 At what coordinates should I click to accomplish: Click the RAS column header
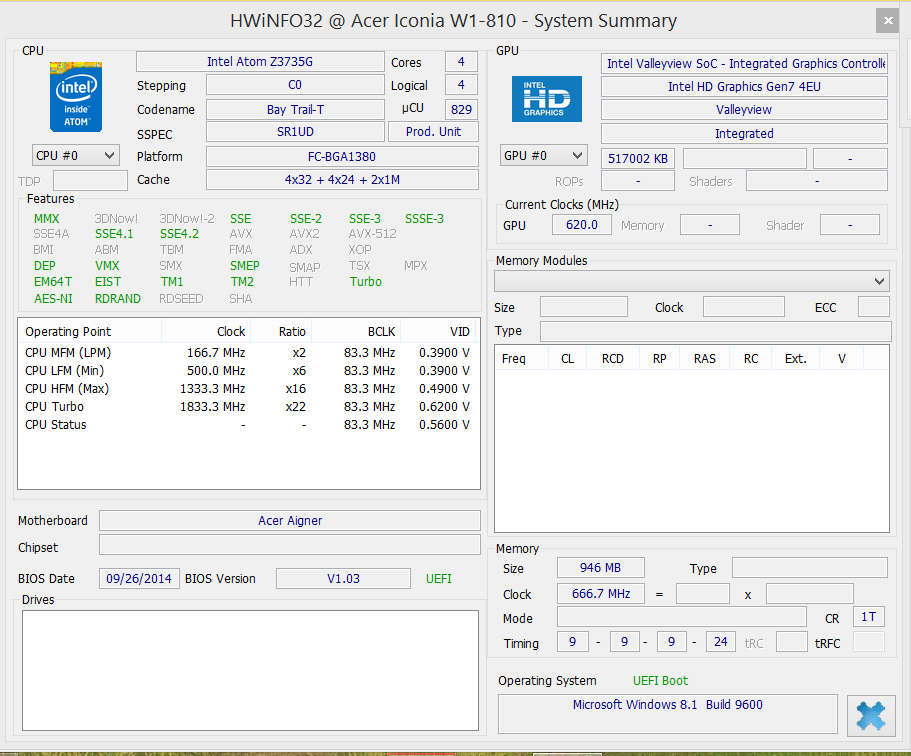tap(704, 359)
